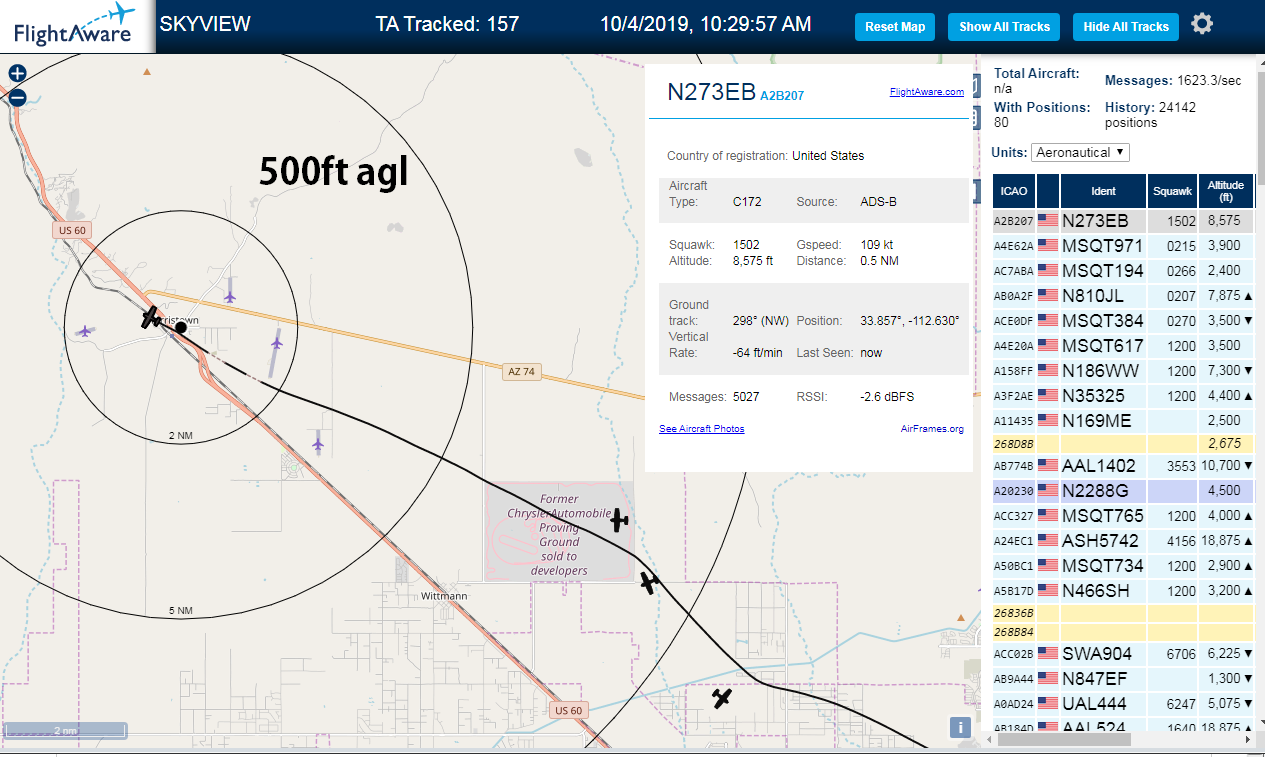Image resolution: width=1265 pixels, height=757 pixels.
Task: Zoom out the map with minus icon
Action: [x=17, y=97]
